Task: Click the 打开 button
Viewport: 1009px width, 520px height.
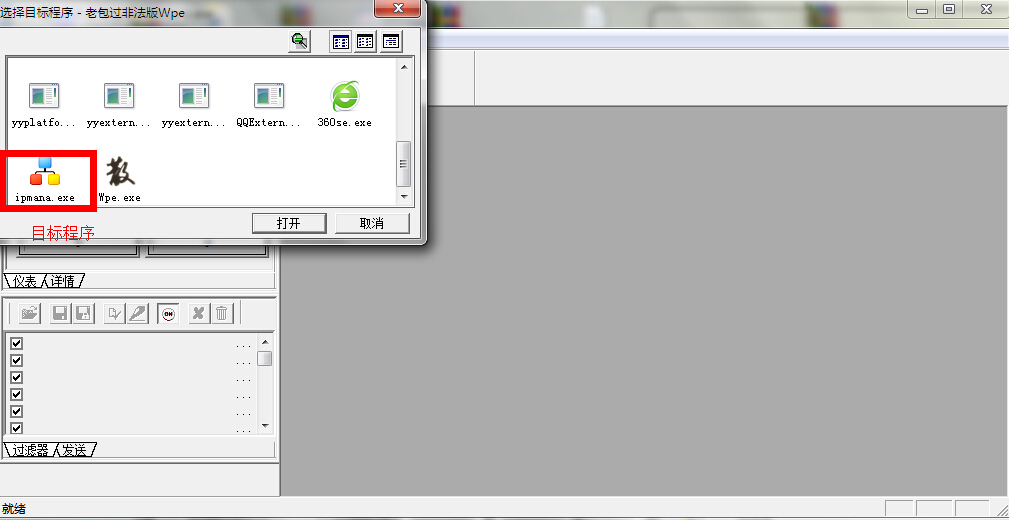Action: pyautogui.click(x=288, y=223)
